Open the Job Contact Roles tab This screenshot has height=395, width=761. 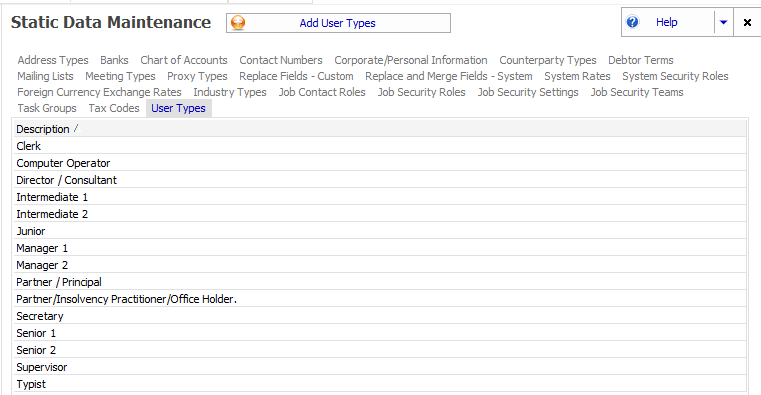pyautogui.click(x=322, y=92)
